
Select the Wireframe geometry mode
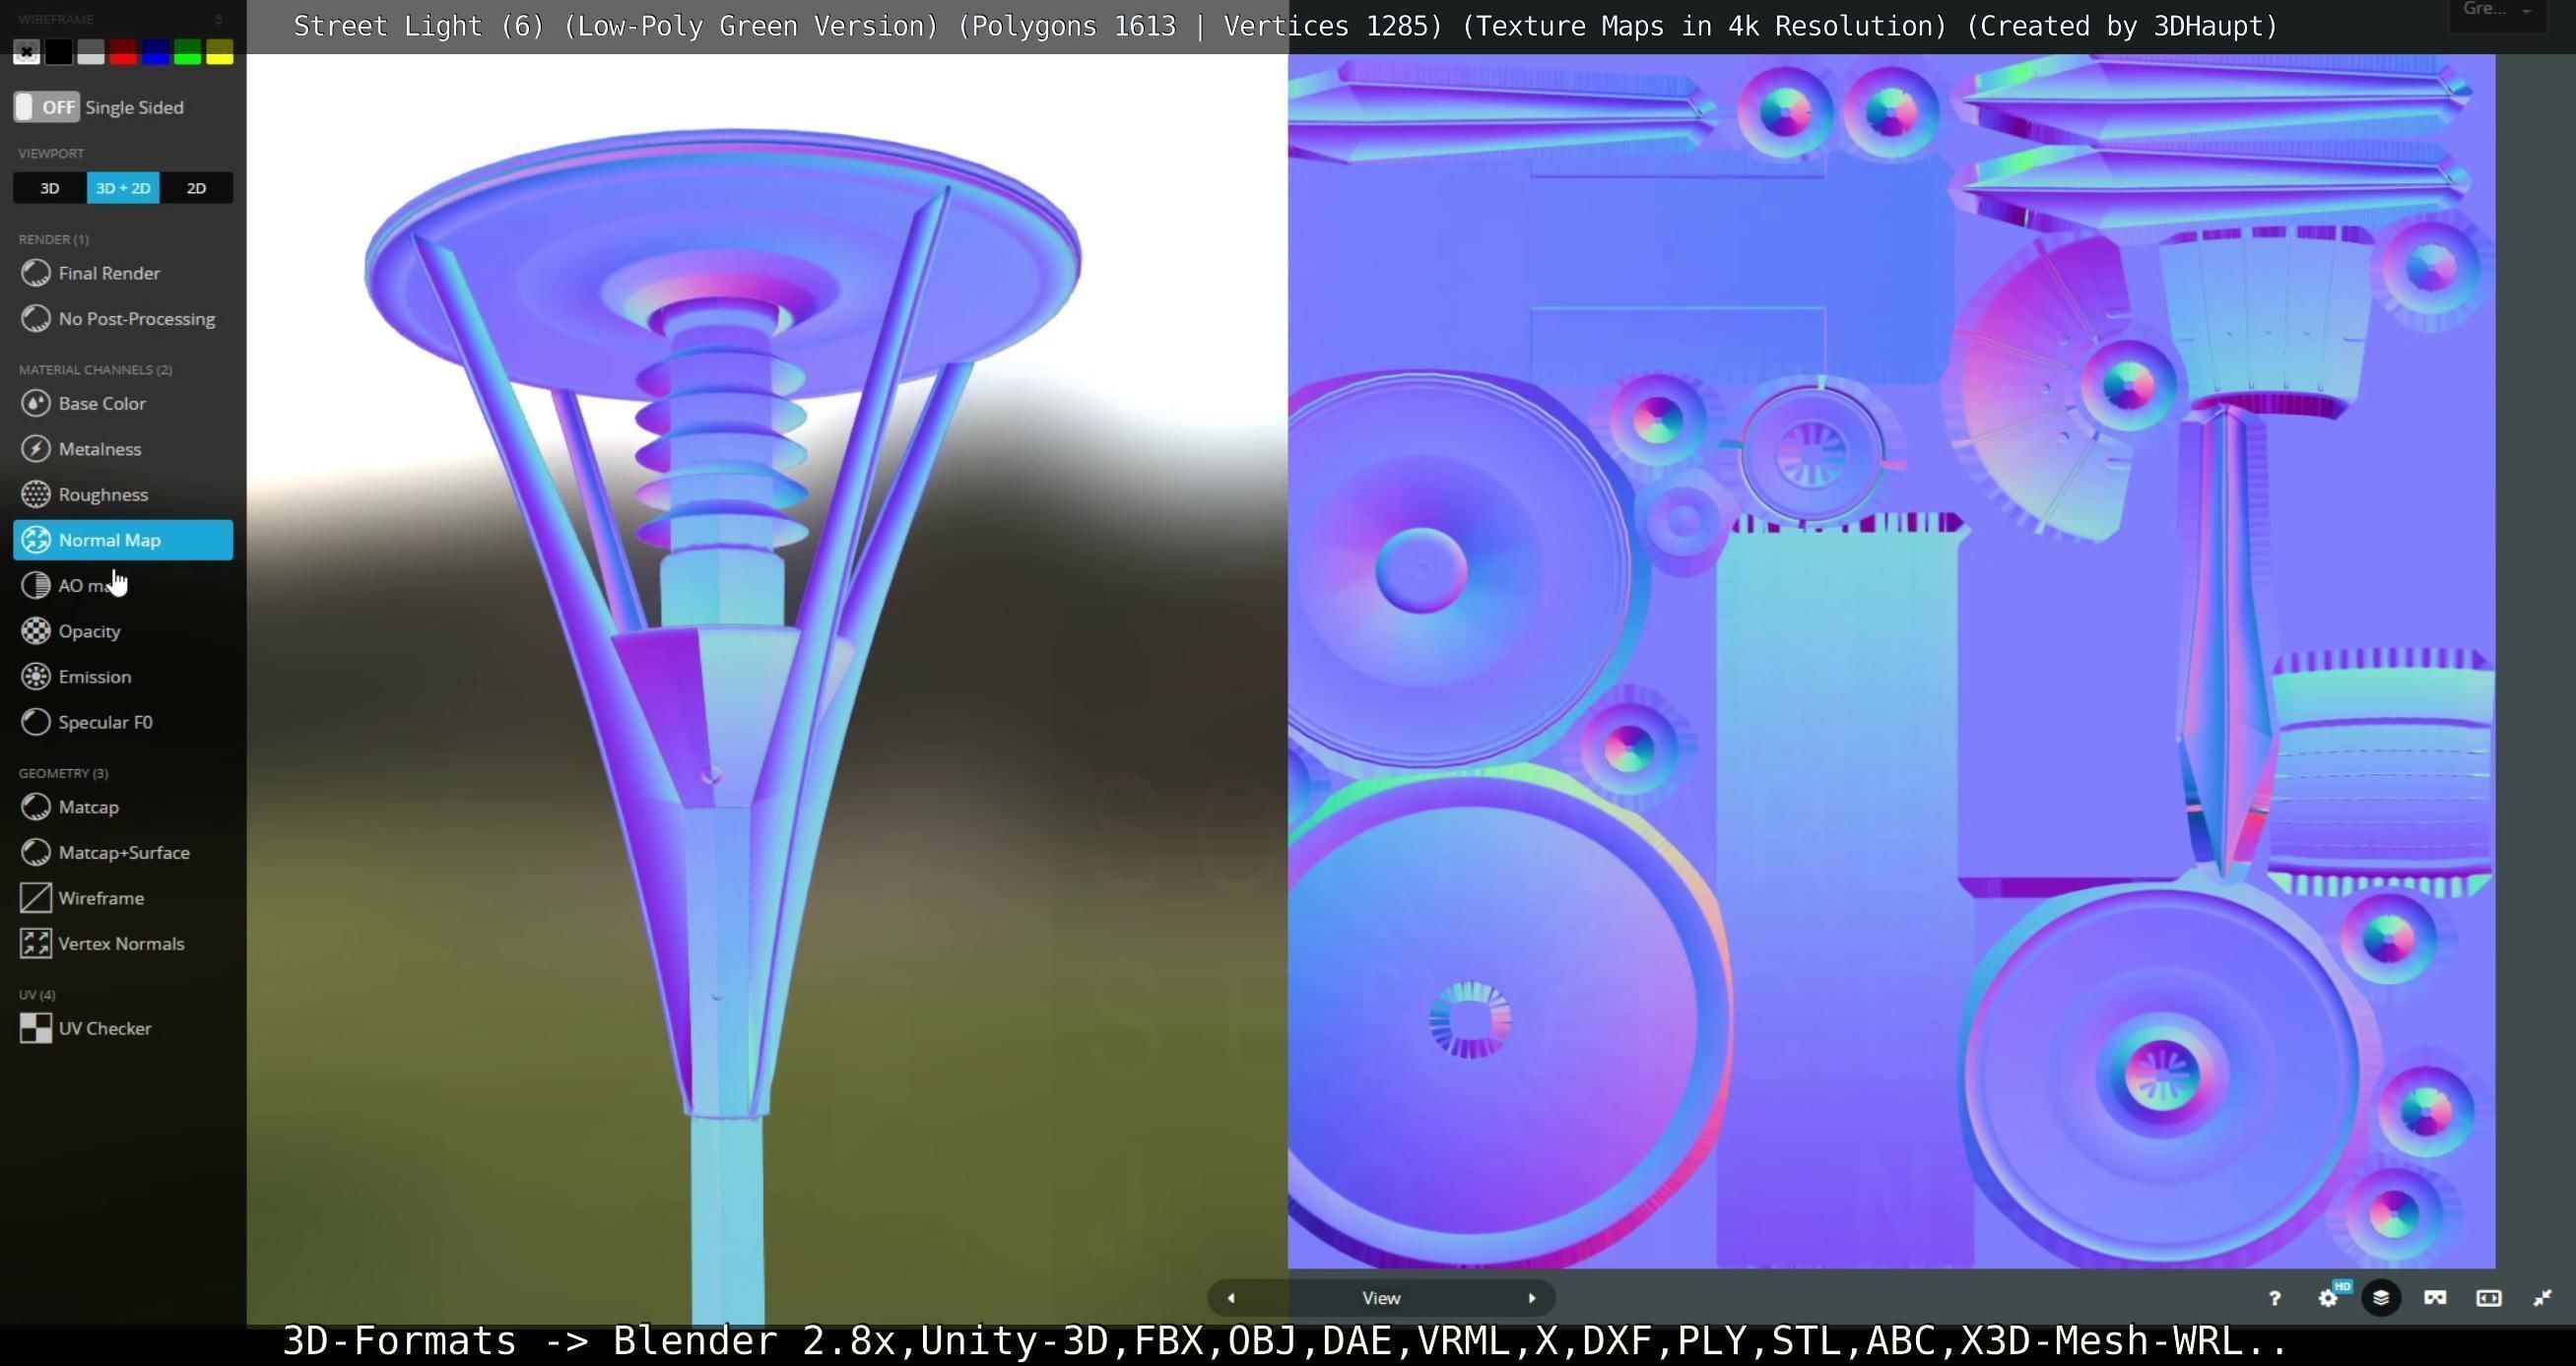(x=101, y=898)
